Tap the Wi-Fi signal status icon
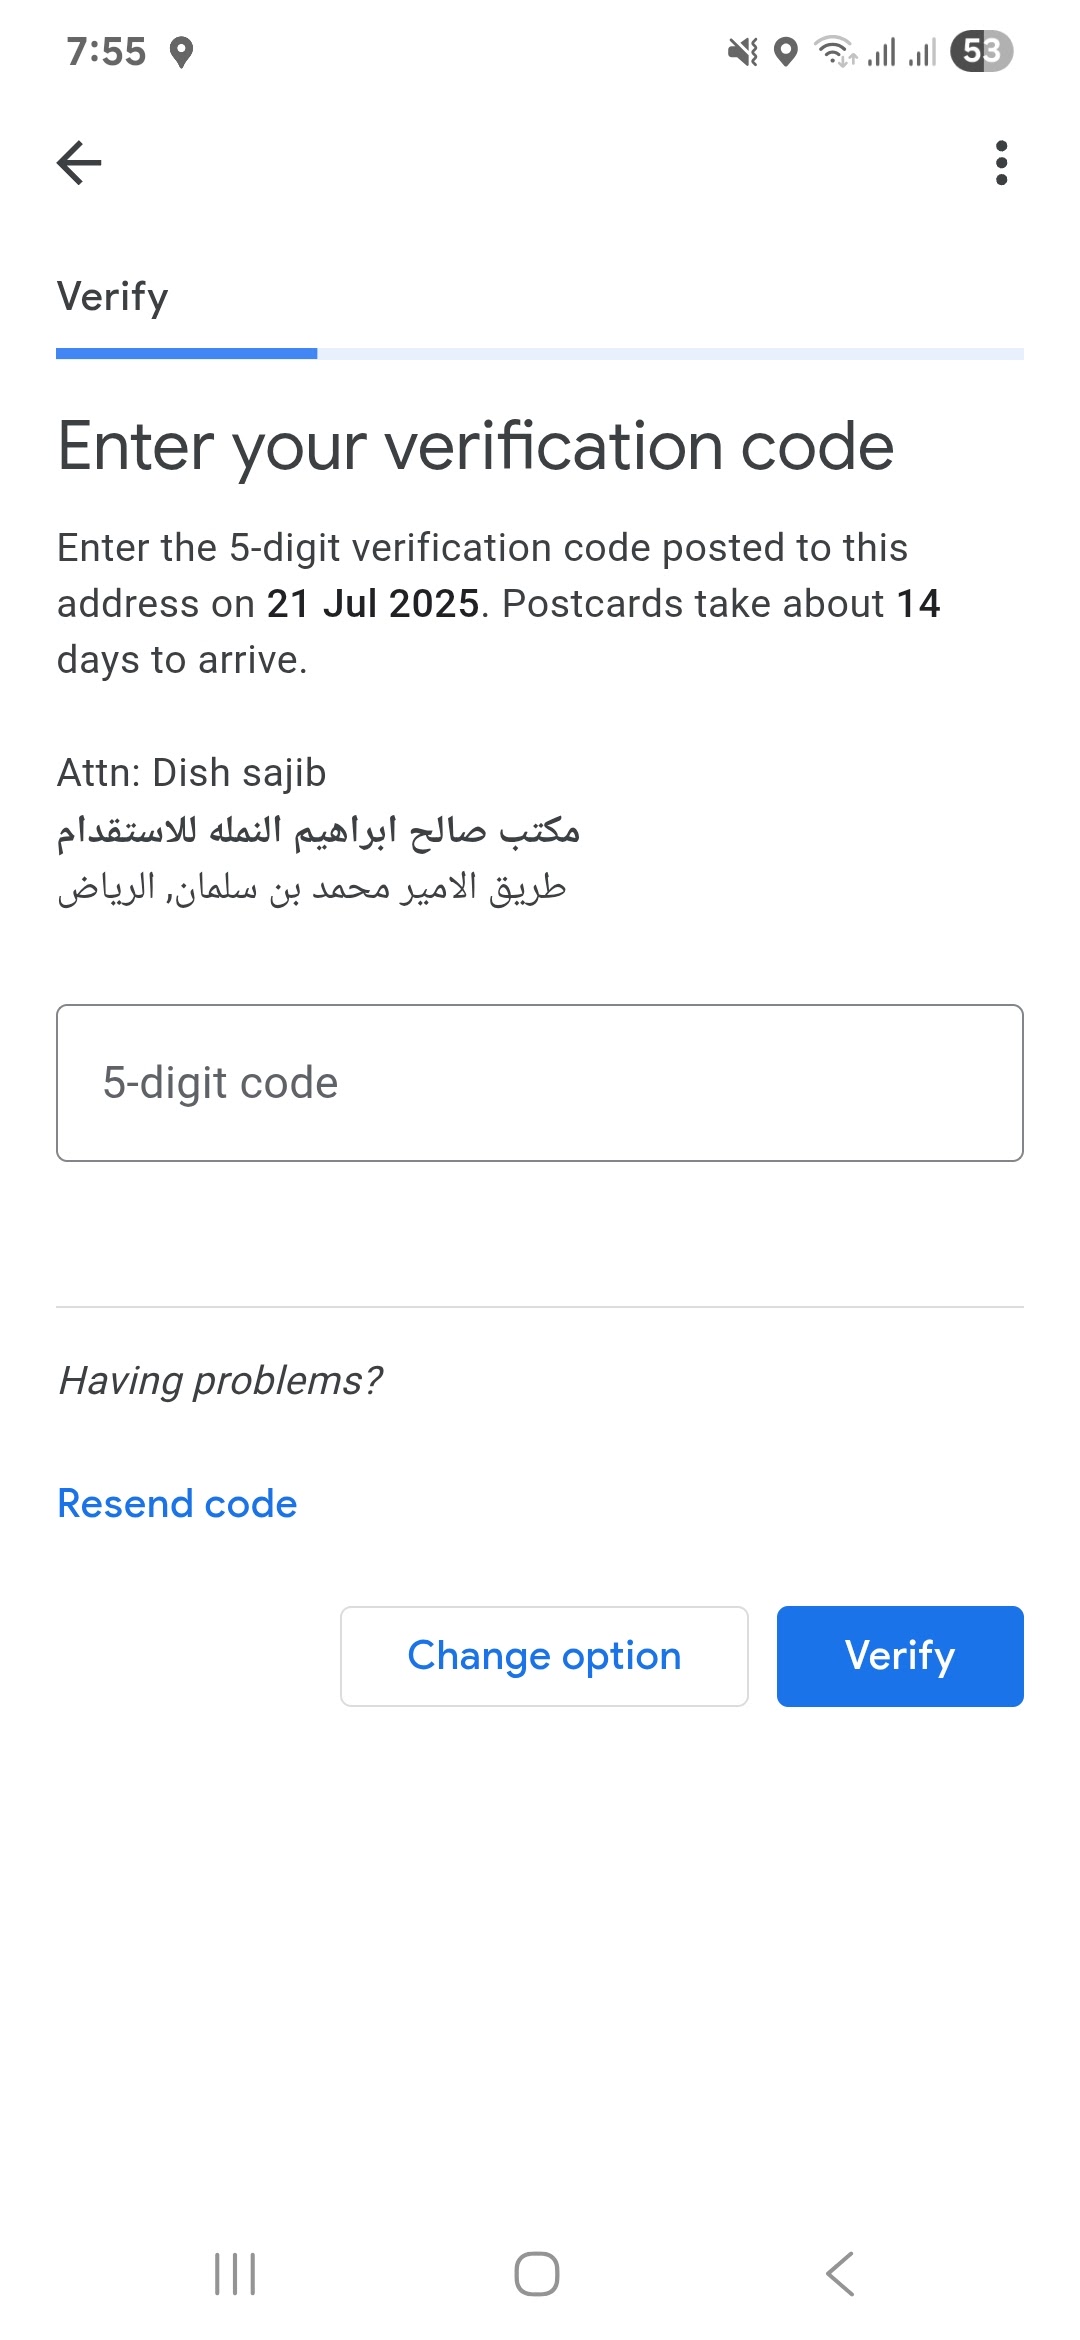The image size is (1080, 2340). click(835, 51)
